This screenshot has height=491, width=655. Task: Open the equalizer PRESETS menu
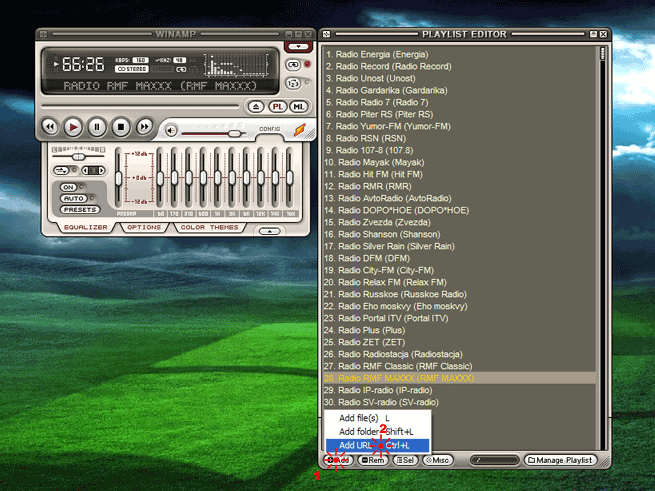(x=80, y=210)
